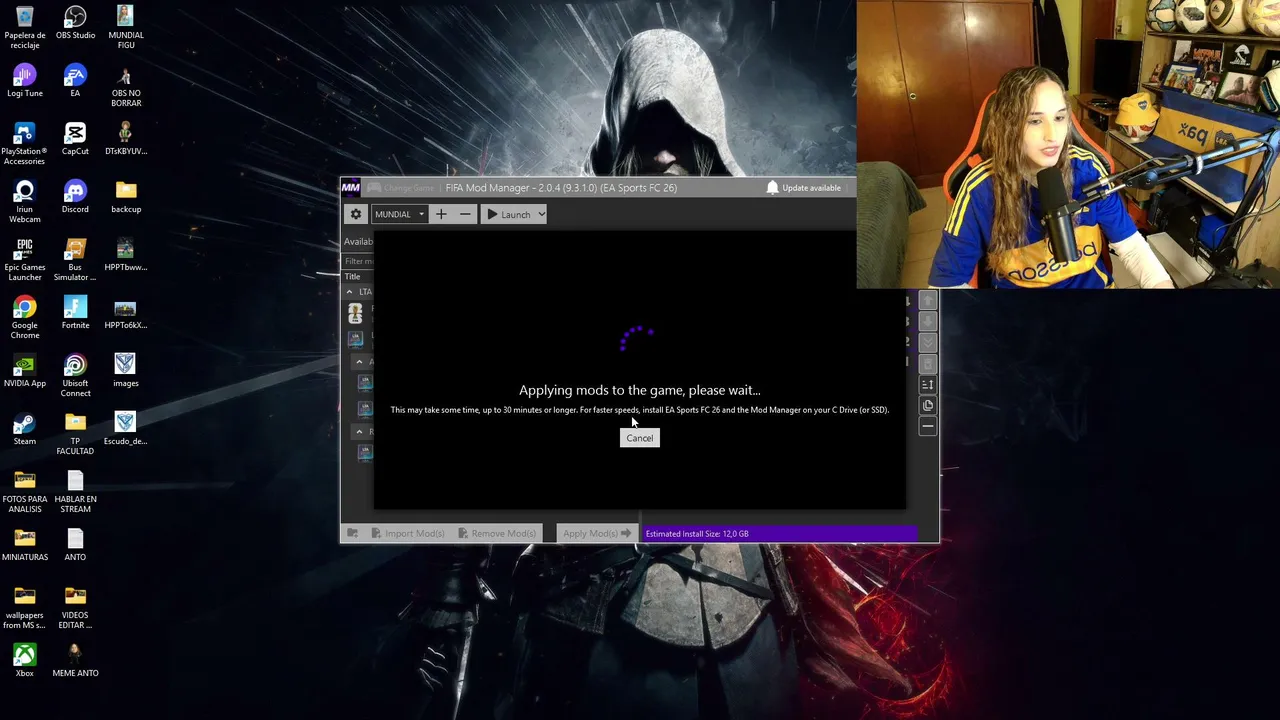Click the Remove Mod(s) button

click(497, 533)
